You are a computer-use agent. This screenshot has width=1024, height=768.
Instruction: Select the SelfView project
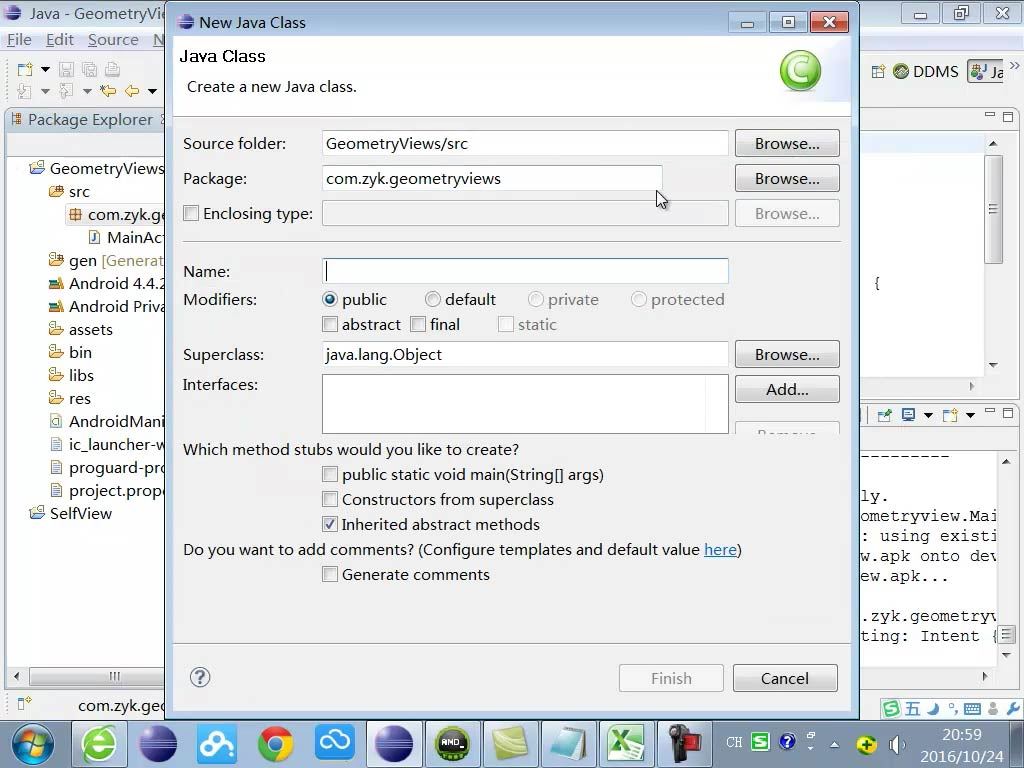tap(71, 513)
